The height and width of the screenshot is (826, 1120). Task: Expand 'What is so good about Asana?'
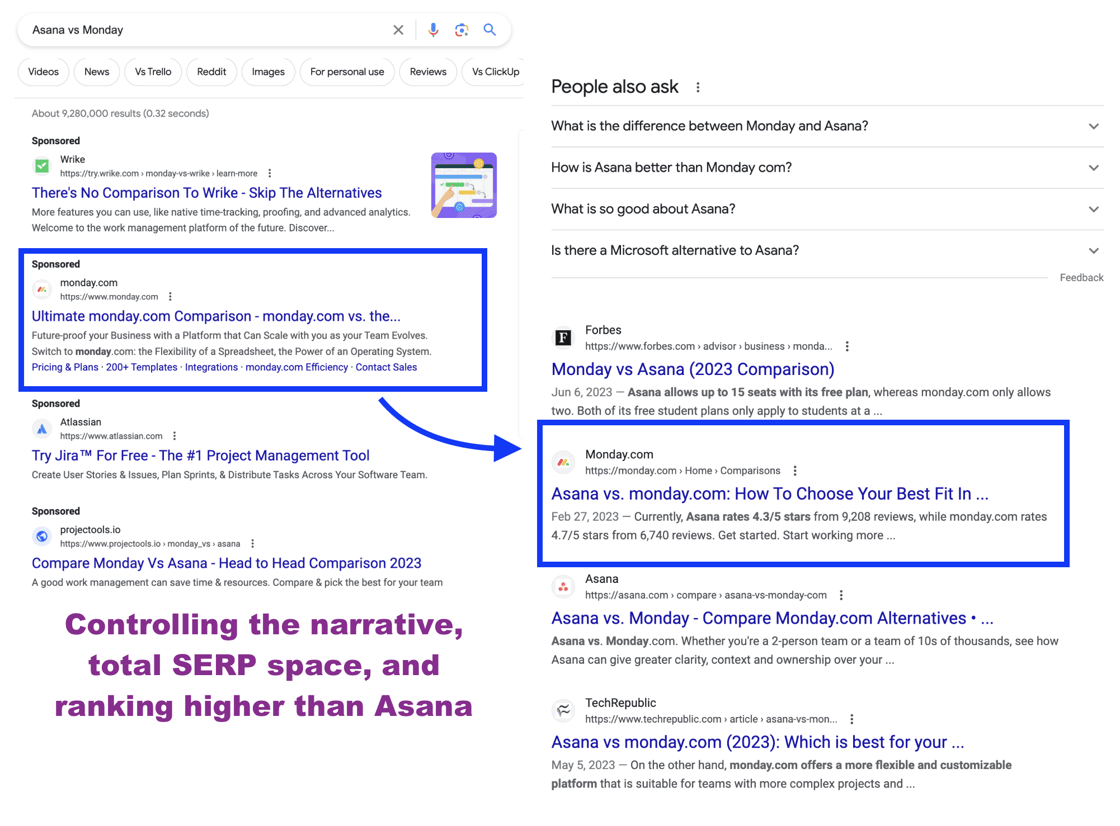(x=826, y=209)
